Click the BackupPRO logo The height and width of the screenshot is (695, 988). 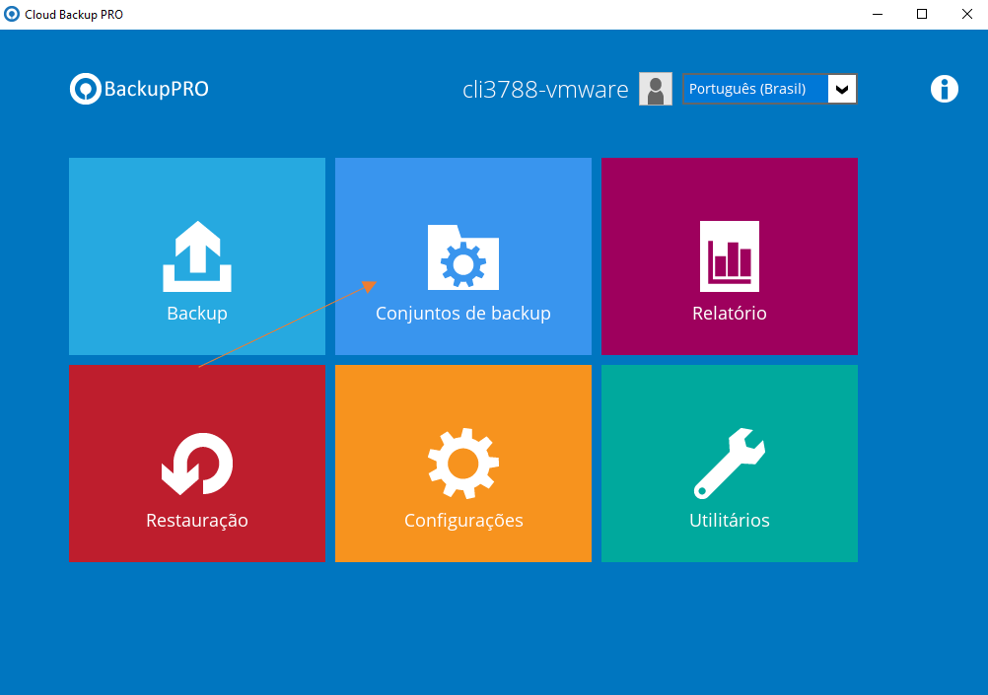click(x=139, y=89)
